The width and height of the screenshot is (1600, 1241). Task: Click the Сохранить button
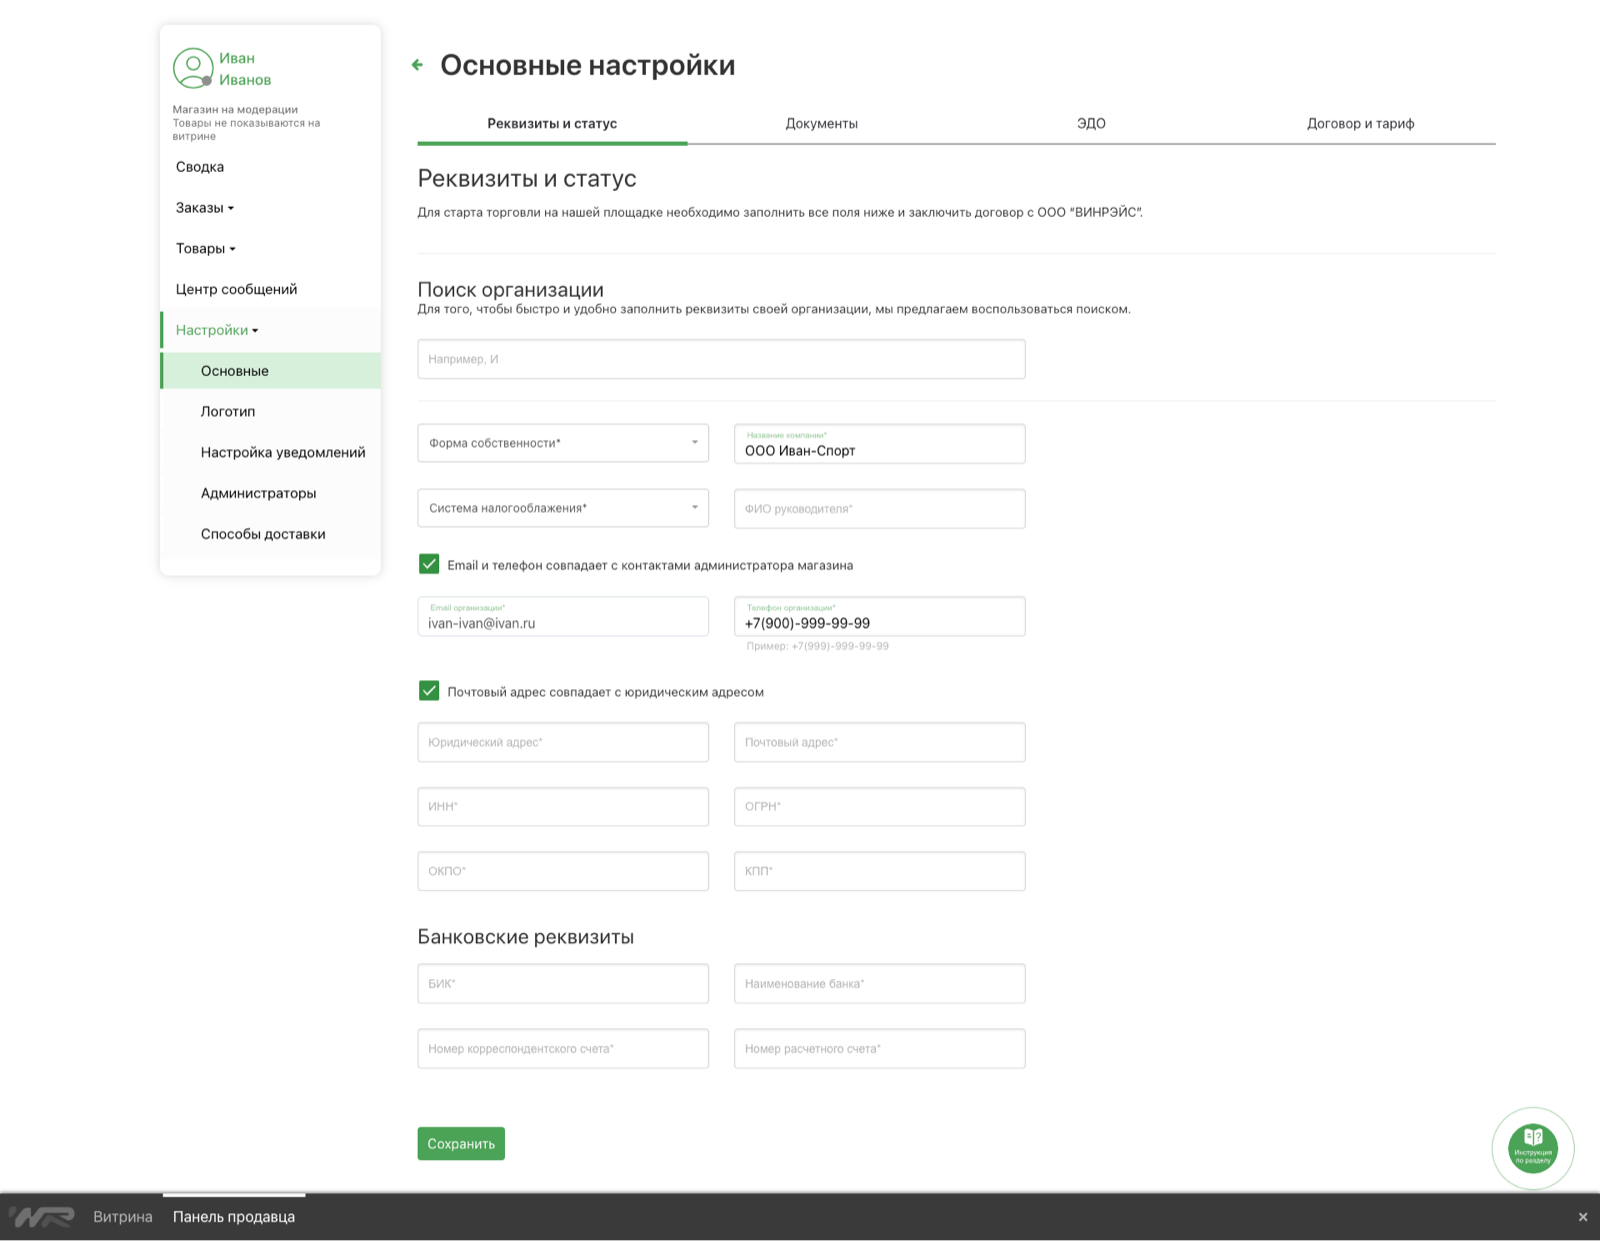[461, 1144]
